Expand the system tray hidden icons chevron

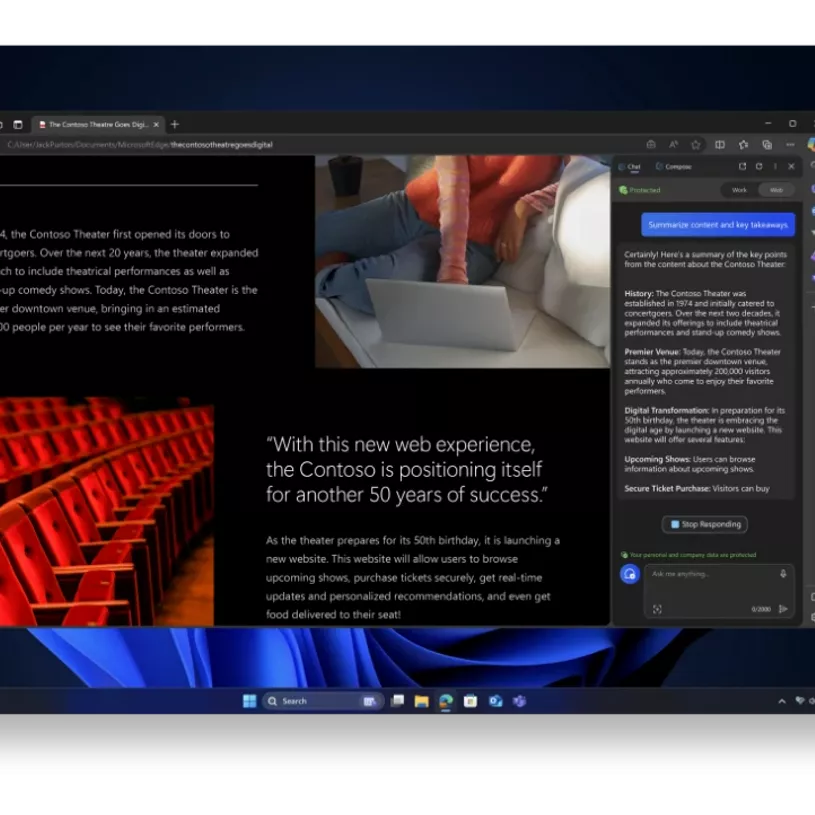(x=782, y=701)
